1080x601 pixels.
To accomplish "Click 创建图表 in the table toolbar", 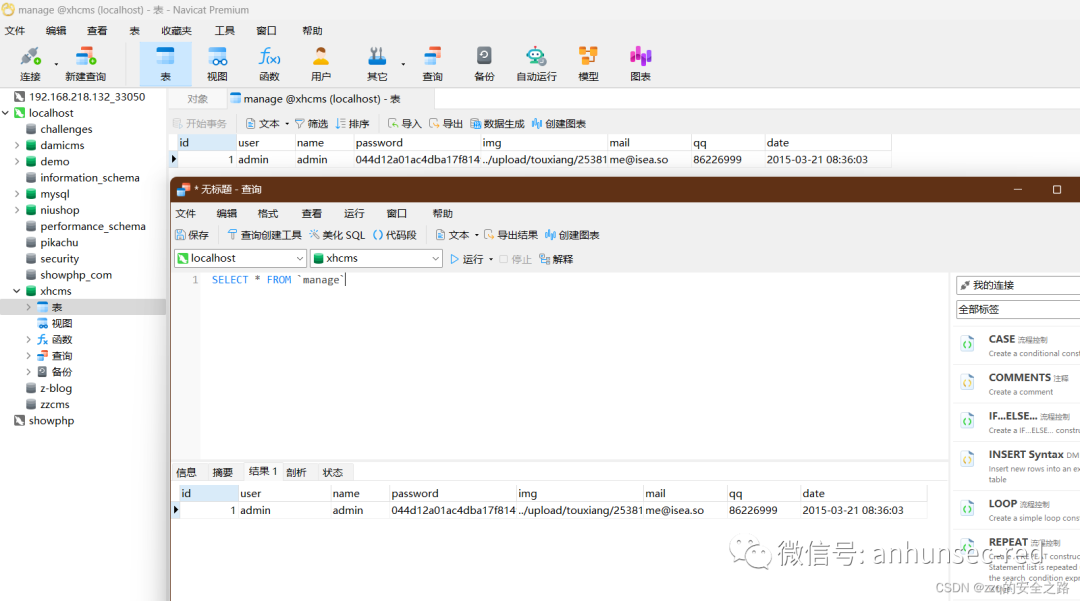I will pos(559,124).
